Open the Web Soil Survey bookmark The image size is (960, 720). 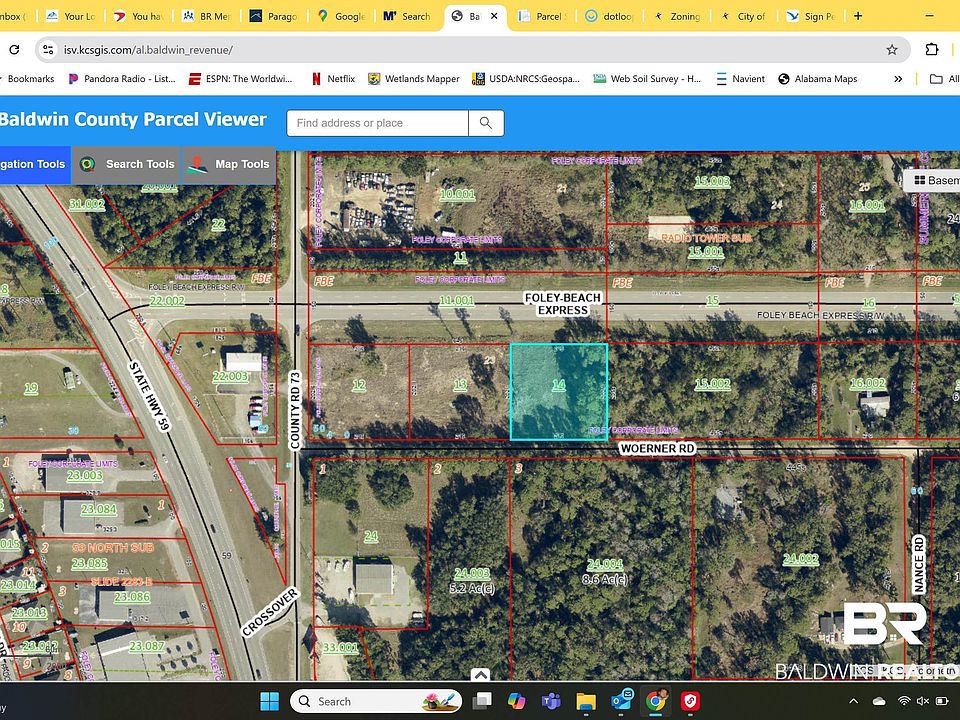(x=647, y=79)
